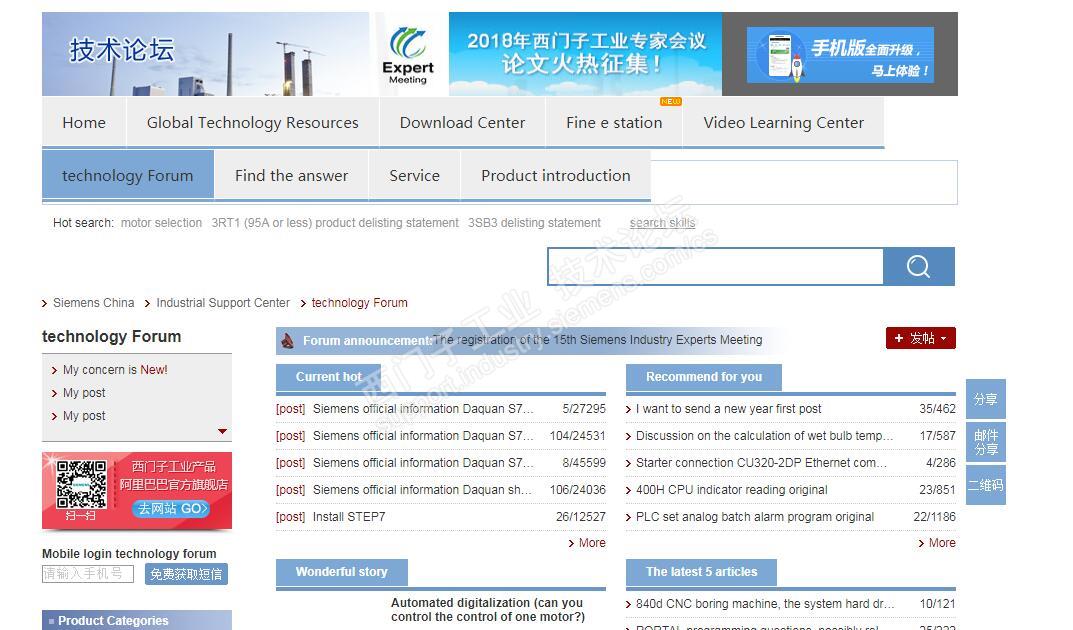
Task: Click 3SB3 delisting statement hot search
Action: tap(534, 223)
